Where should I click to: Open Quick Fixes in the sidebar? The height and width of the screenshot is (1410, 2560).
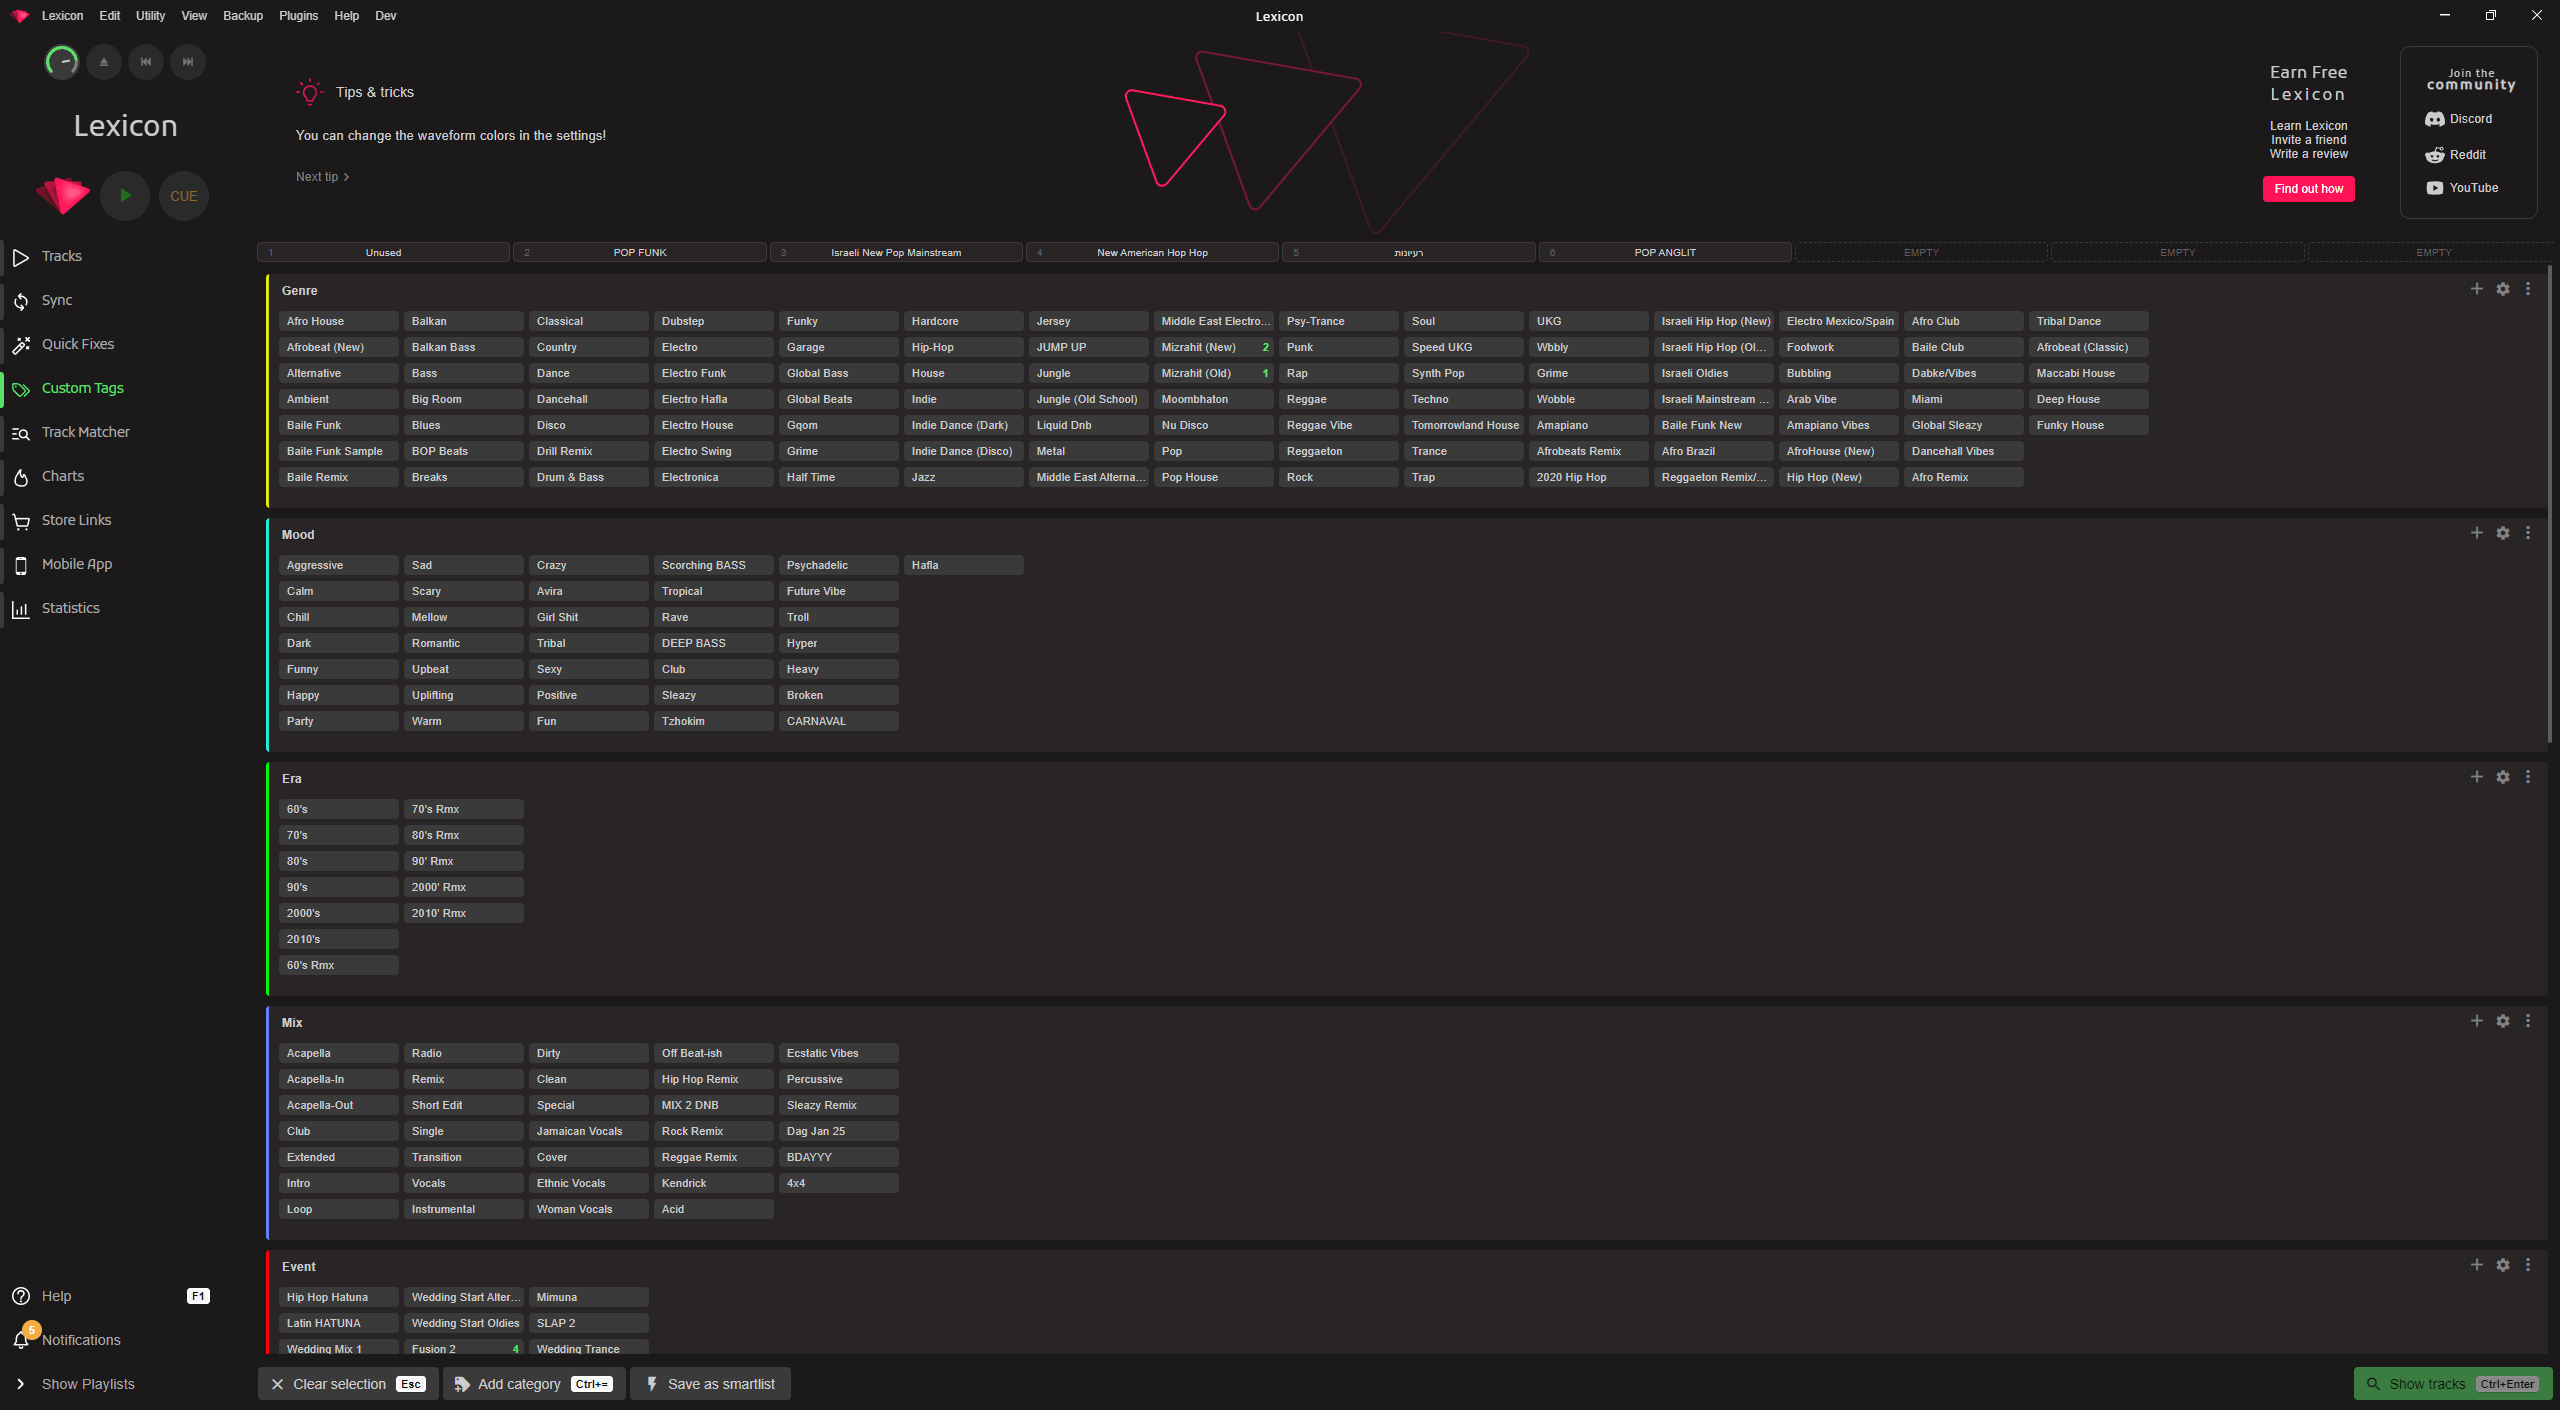[78, 344]
